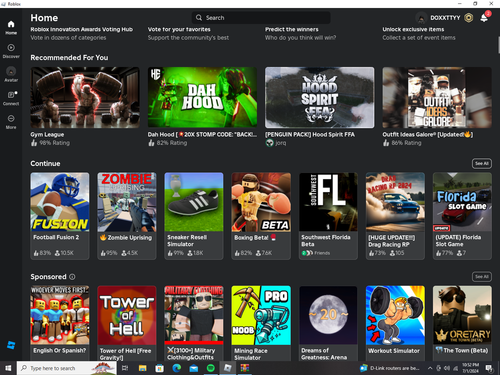
Task: Open Gym League game thumbnail
Action: 85,97
